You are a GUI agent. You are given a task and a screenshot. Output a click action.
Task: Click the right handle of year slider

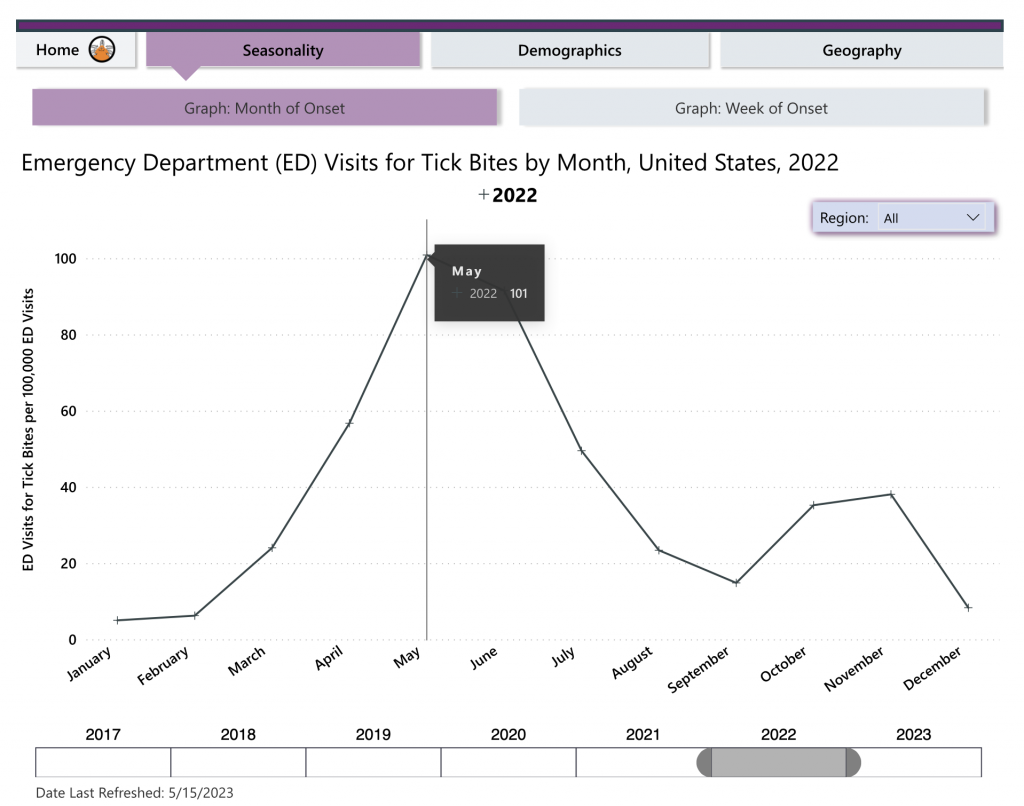pos(853,762)
